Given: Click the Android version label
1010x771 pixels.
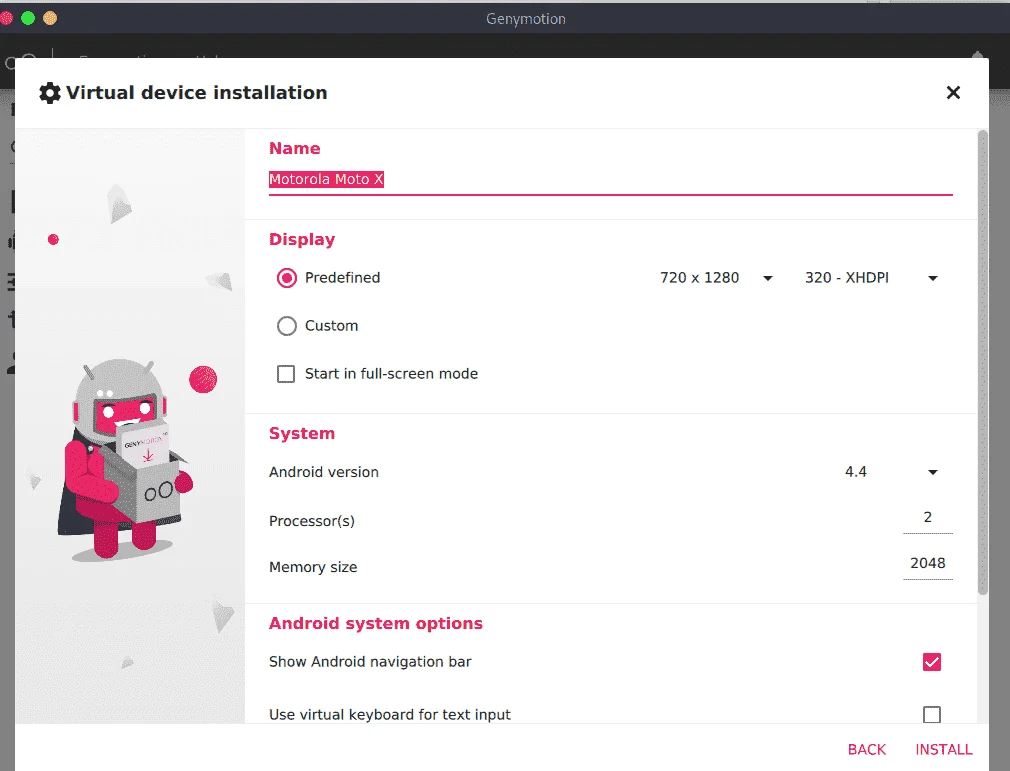Looking at the screenshot, I should [324, 472].
